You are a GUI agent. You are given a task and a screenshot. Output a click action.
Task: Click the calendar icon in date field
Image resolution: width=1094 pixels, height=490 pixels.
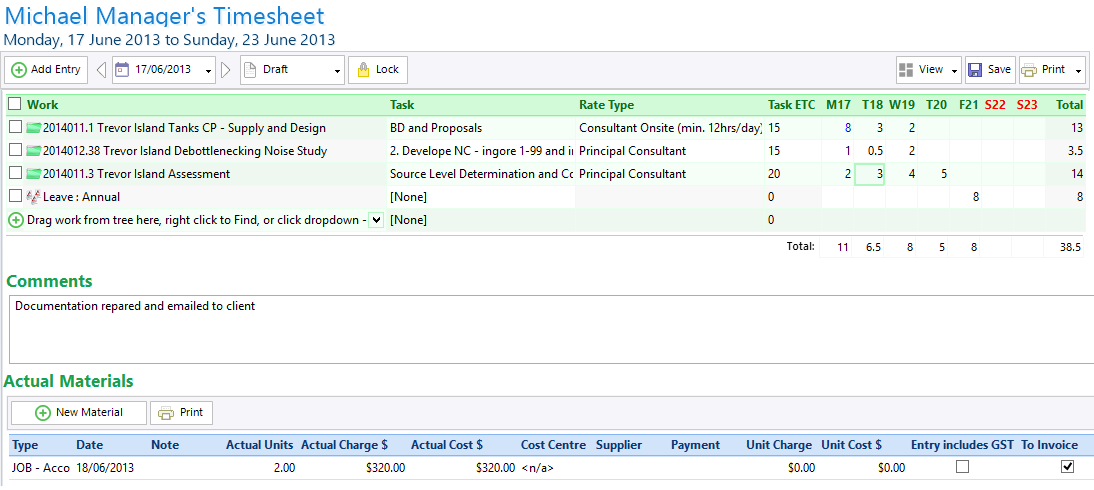point(122,70)
